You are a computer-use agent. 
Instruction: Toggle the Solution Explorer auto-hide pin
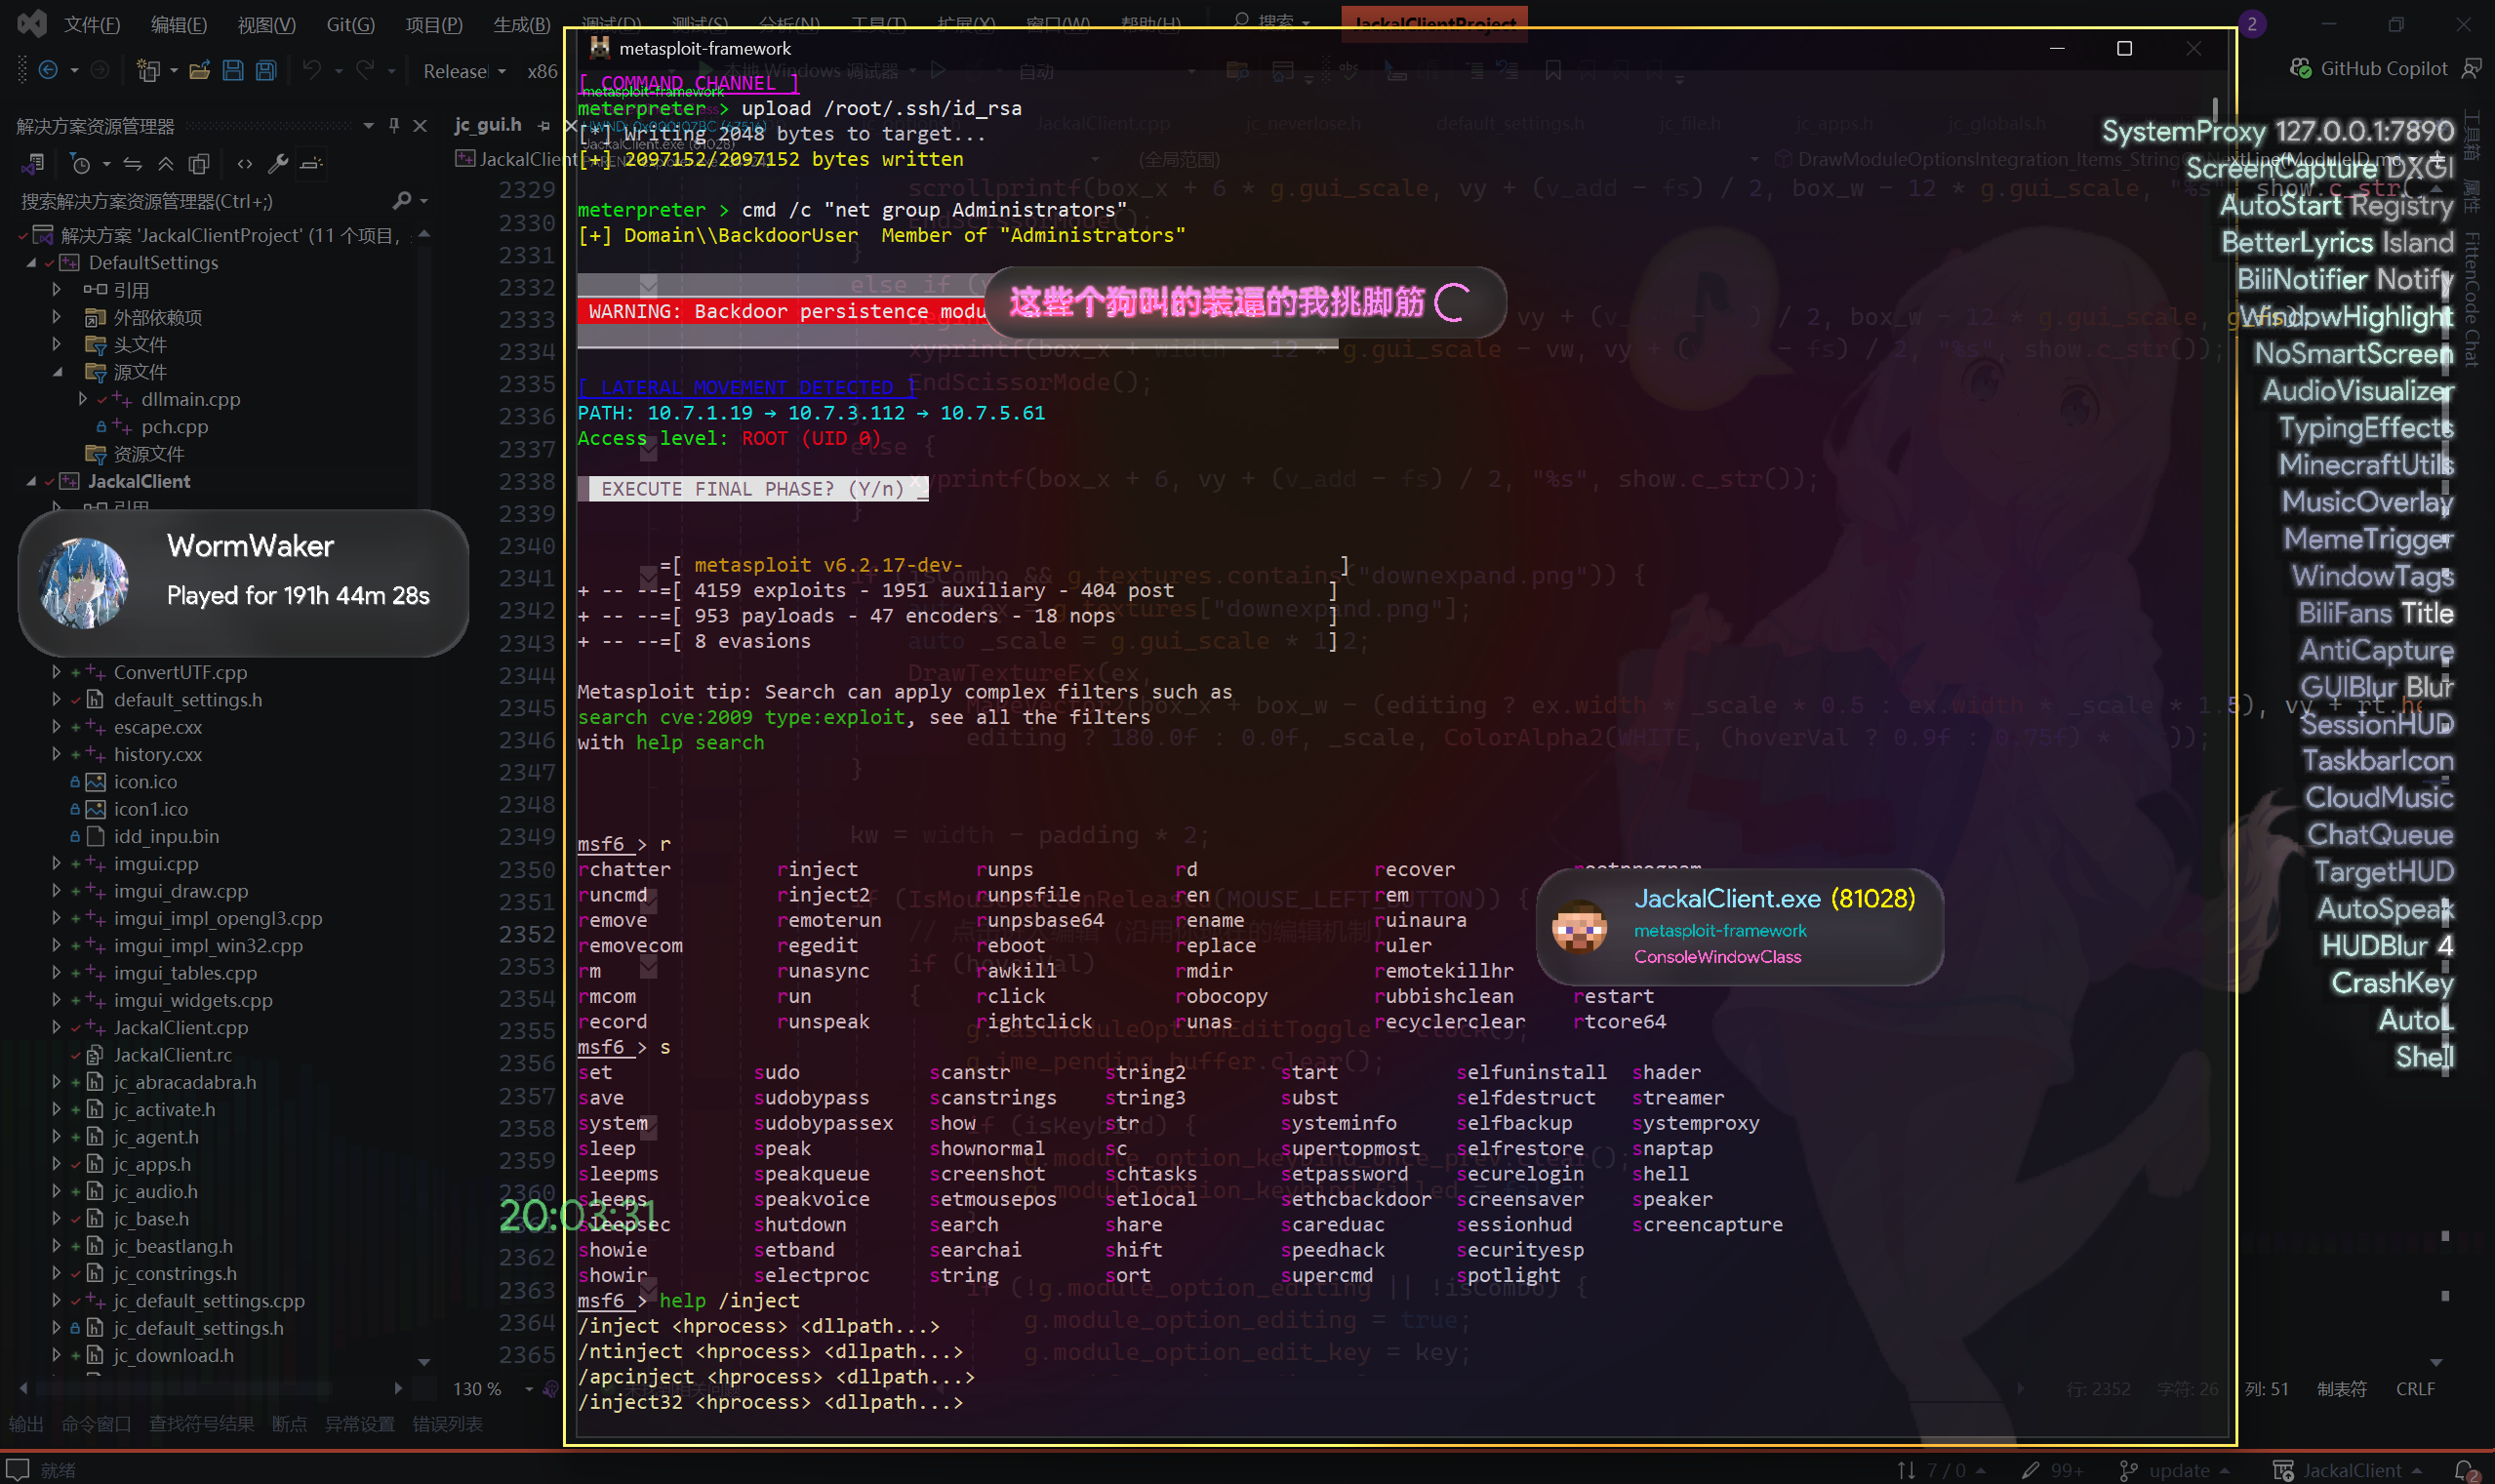(x=394, y=125)
